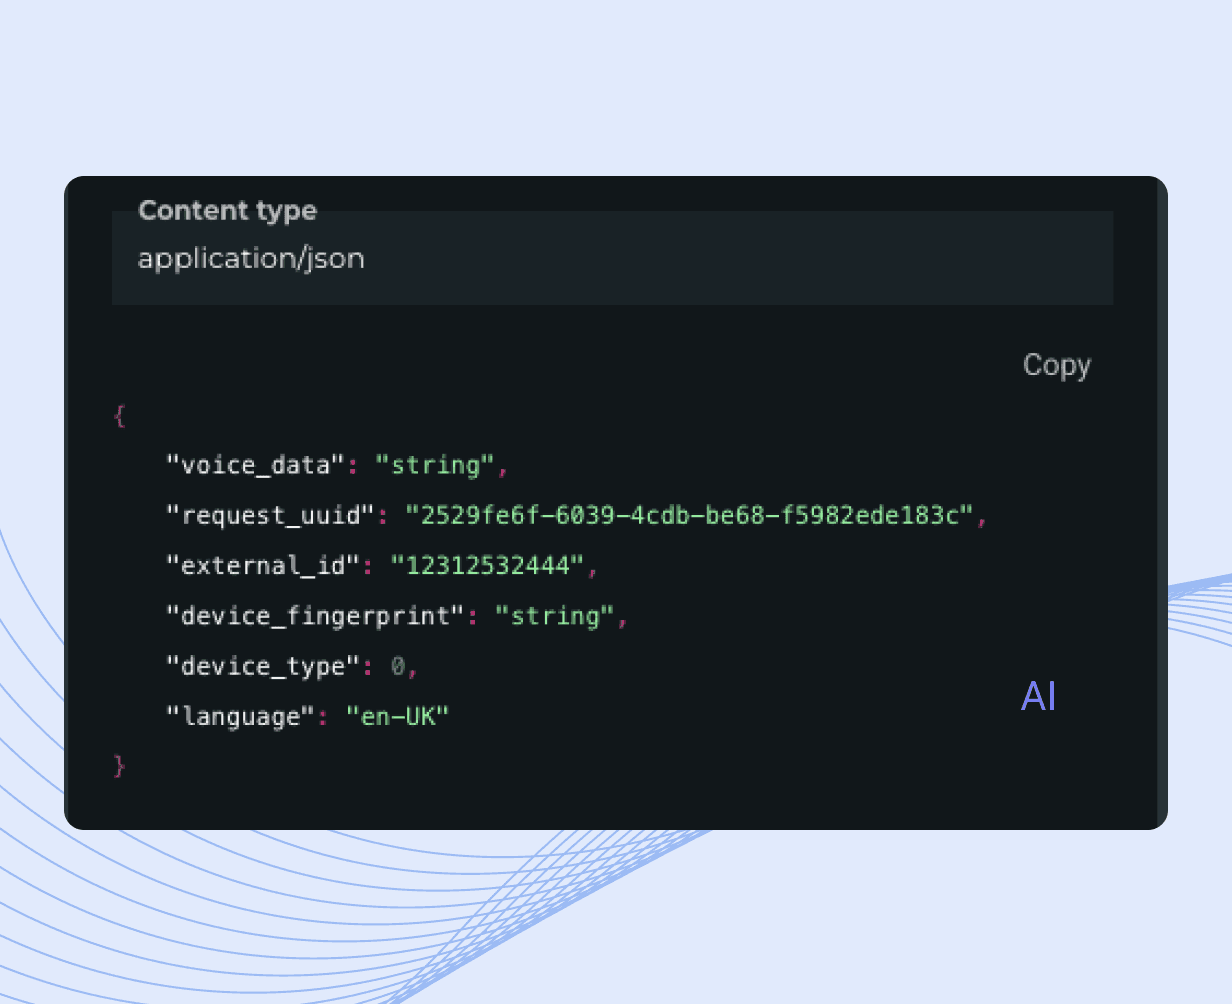The image size is (1232, 1004).
Task: Click the value "12312532444"
Action: tap(487, 566)
